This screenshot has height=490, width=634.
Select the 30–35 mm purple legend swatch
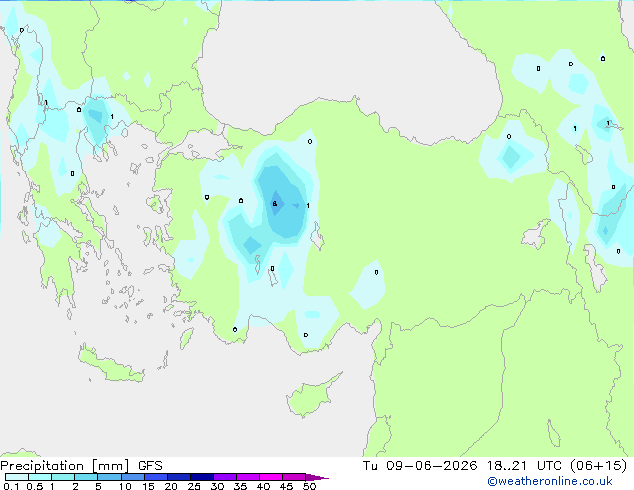pyautogui.click(x=225, y=477)
